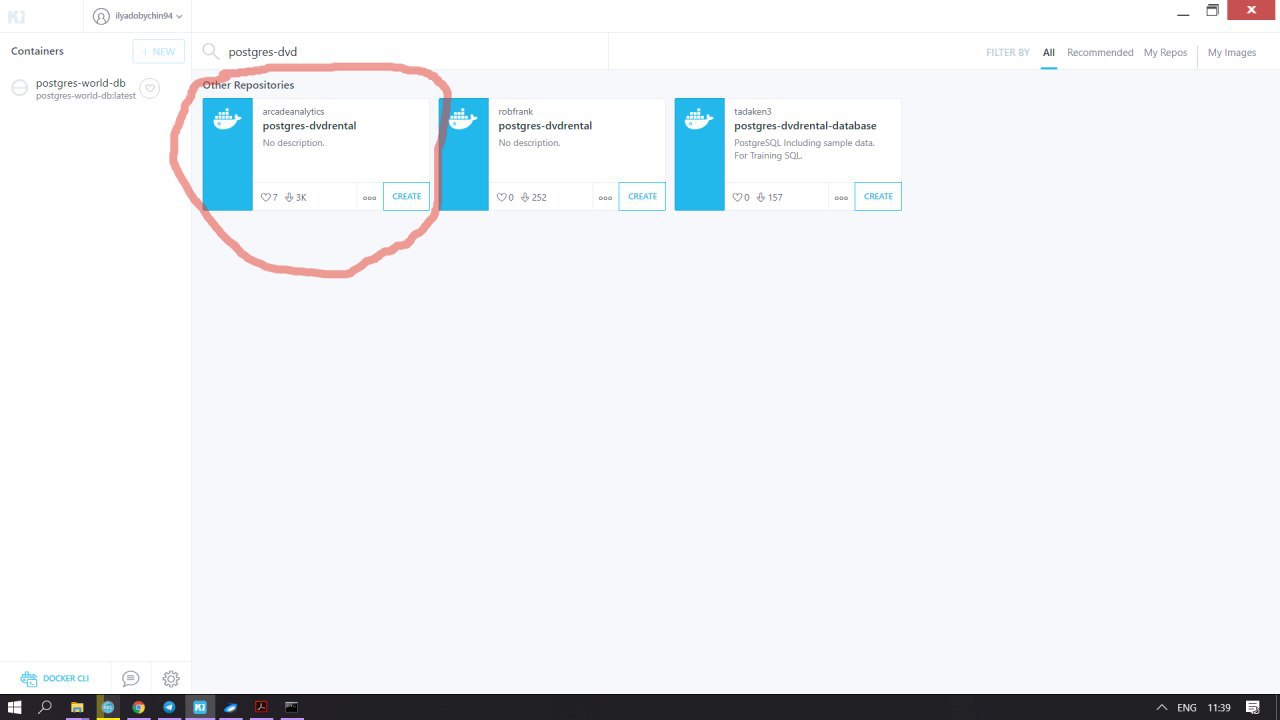Screen dimensions: 1280x720
Task: Click the heart icon on the tadaken3 card
Action: point(738,197)
